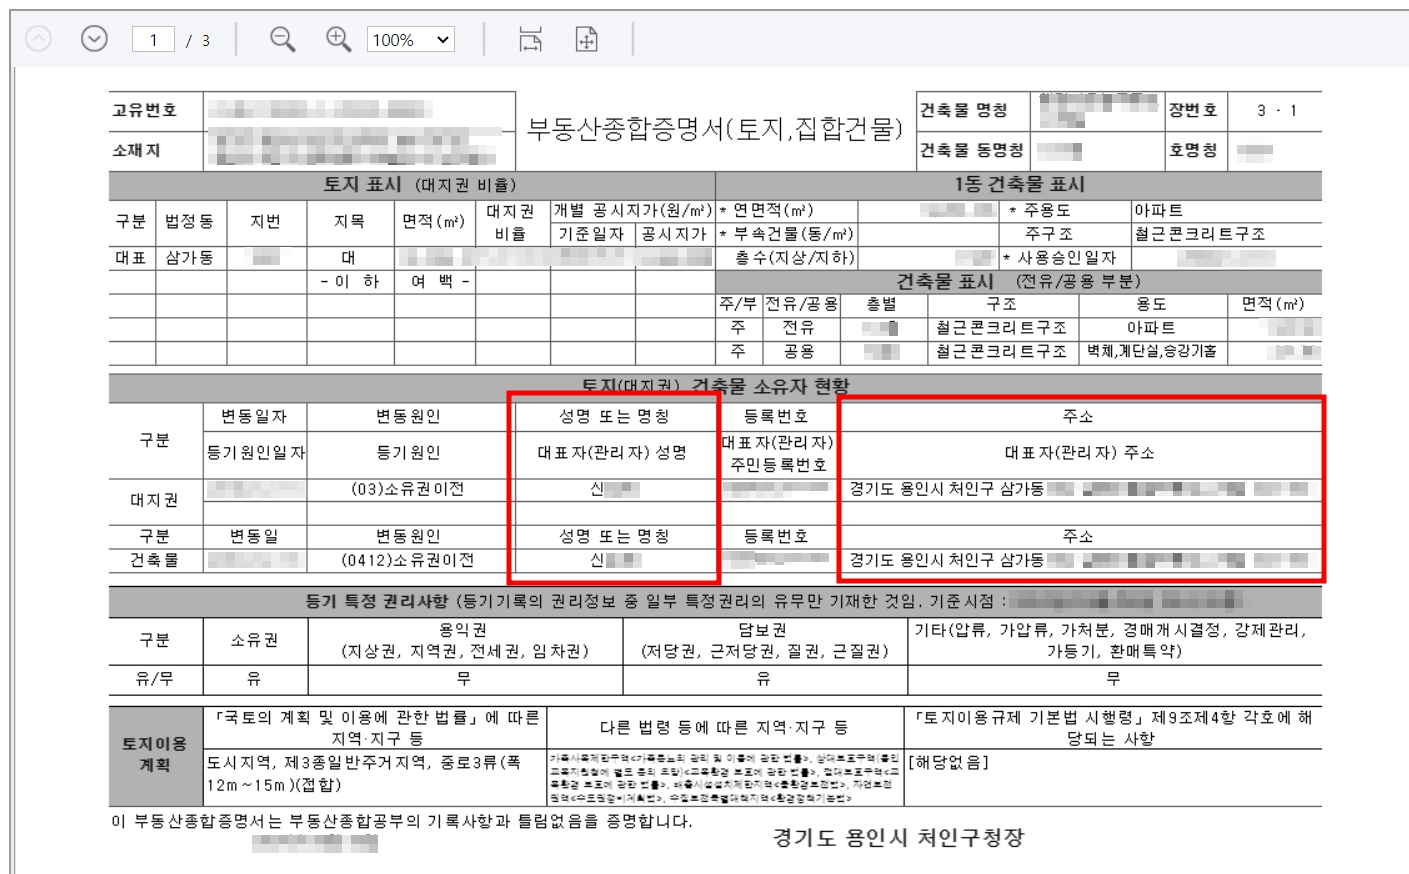
Task: Select the page value 3 - 1
Action: (1277, 110)
